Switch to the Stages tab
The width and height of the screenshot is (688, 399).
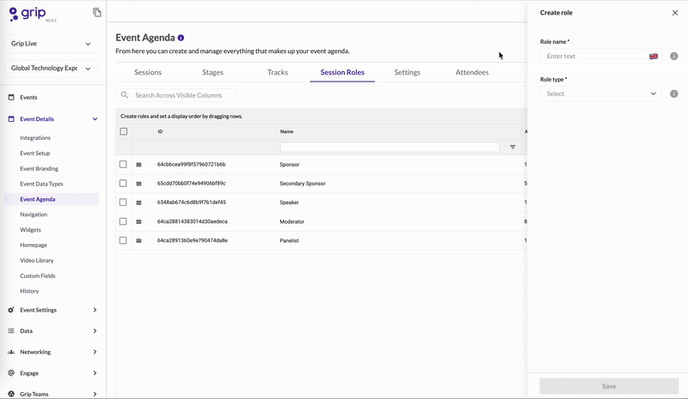point(213,72)
